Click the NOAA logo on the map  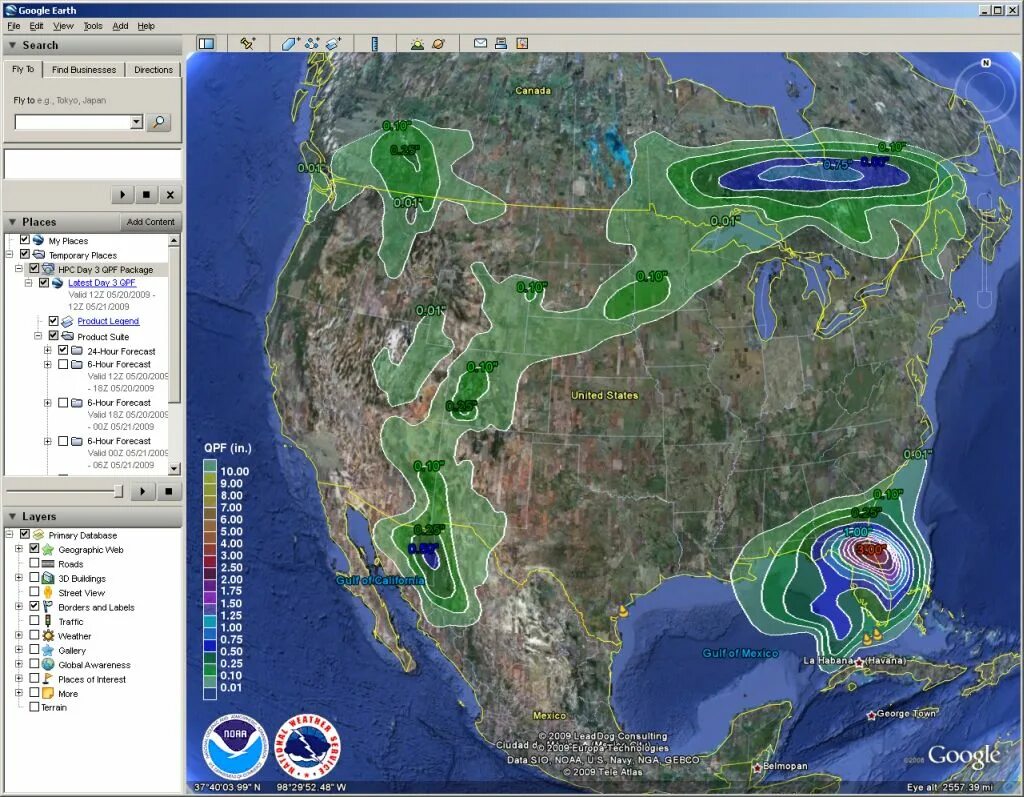[x=235, y=746]
